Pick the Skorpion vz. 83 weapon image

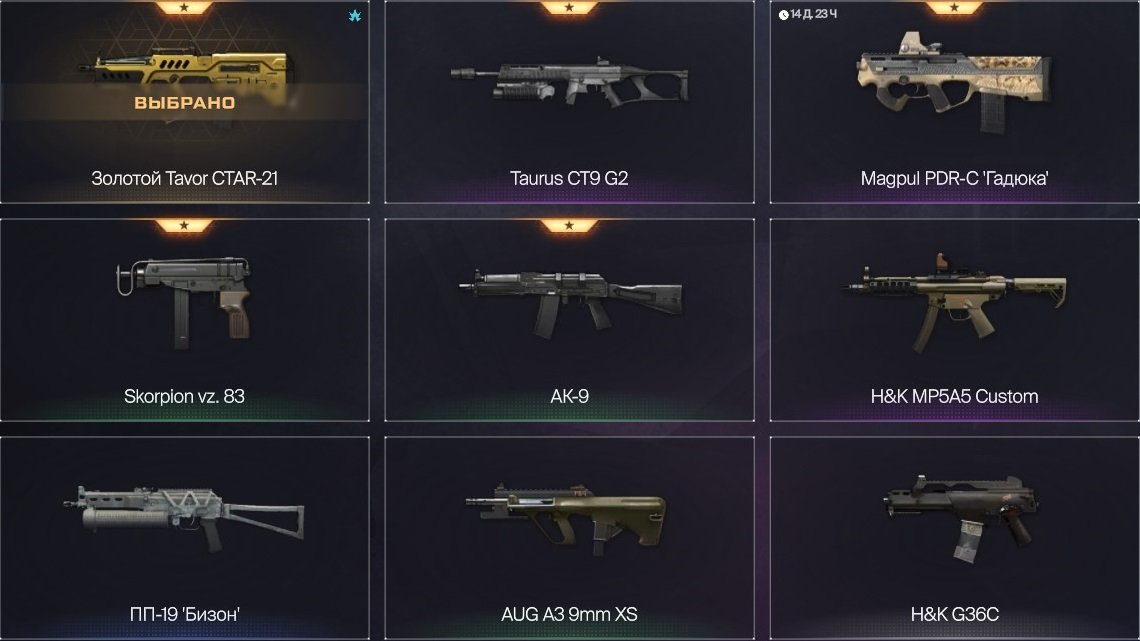[x=185, y=302]
